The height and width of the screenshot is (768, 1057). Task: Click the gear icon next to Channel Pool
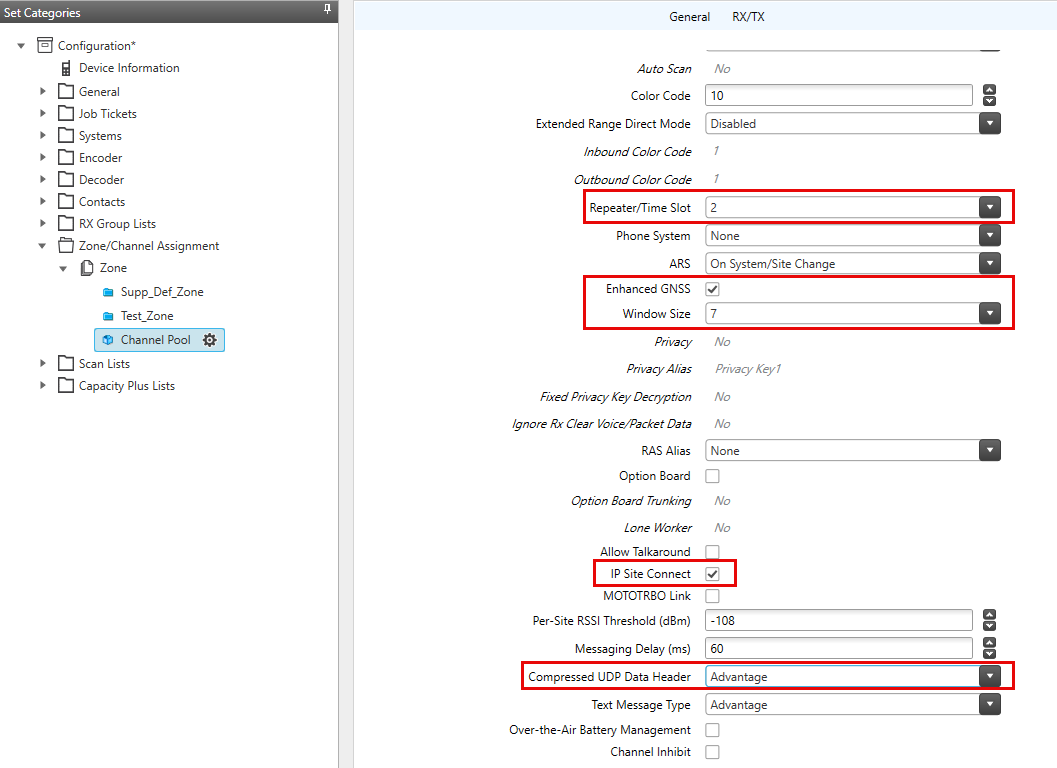(209, 340)
